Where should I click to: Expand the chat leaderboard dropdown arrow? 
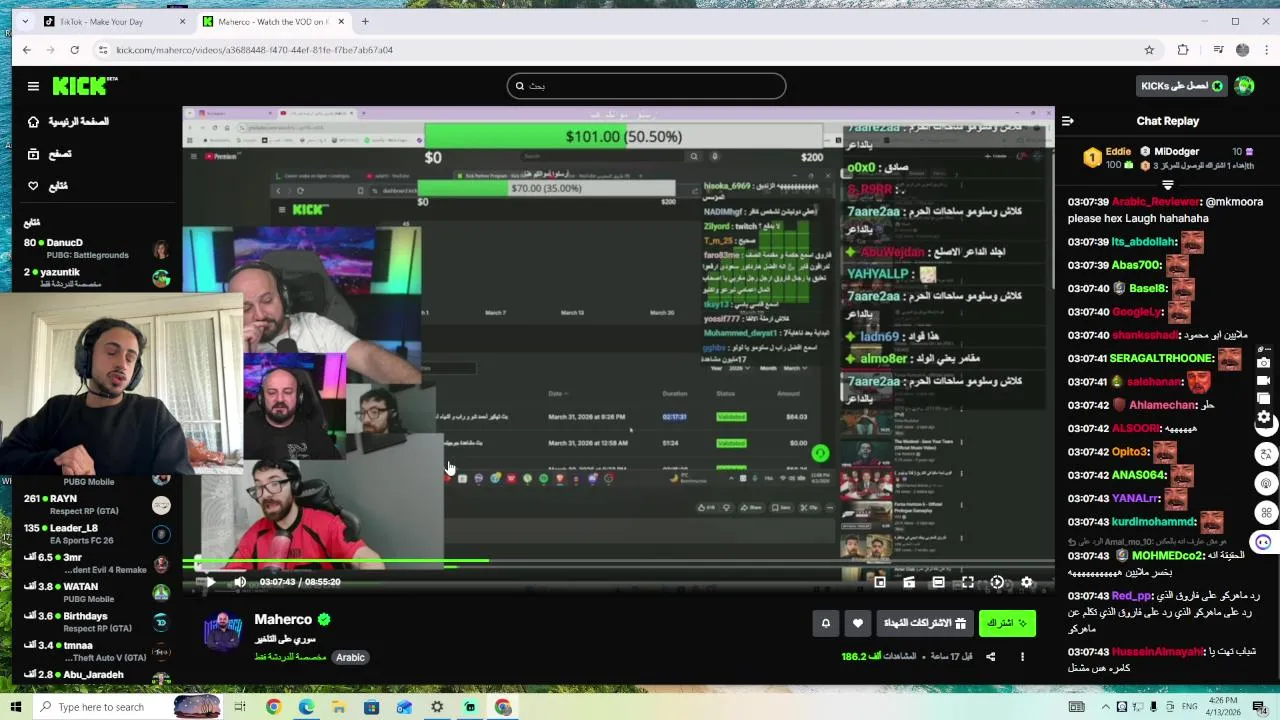pos(1167,185)
